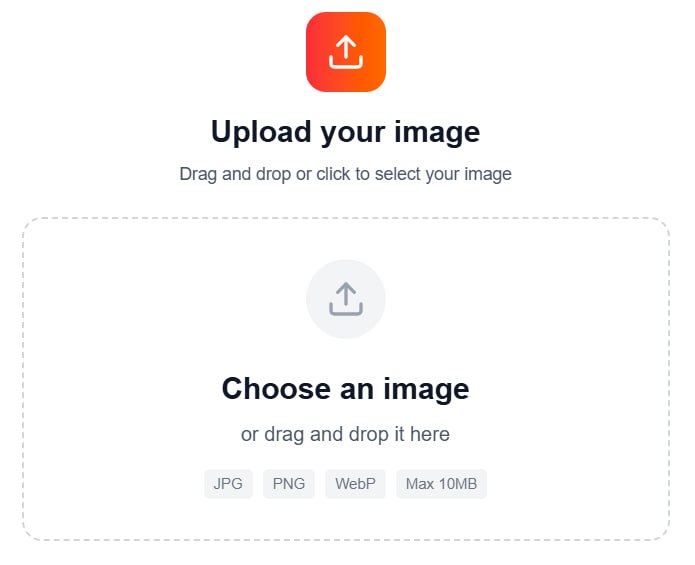Screen dimensions: 695x565
Task: Select the WebP format tag
Action: tap(355, 483)
